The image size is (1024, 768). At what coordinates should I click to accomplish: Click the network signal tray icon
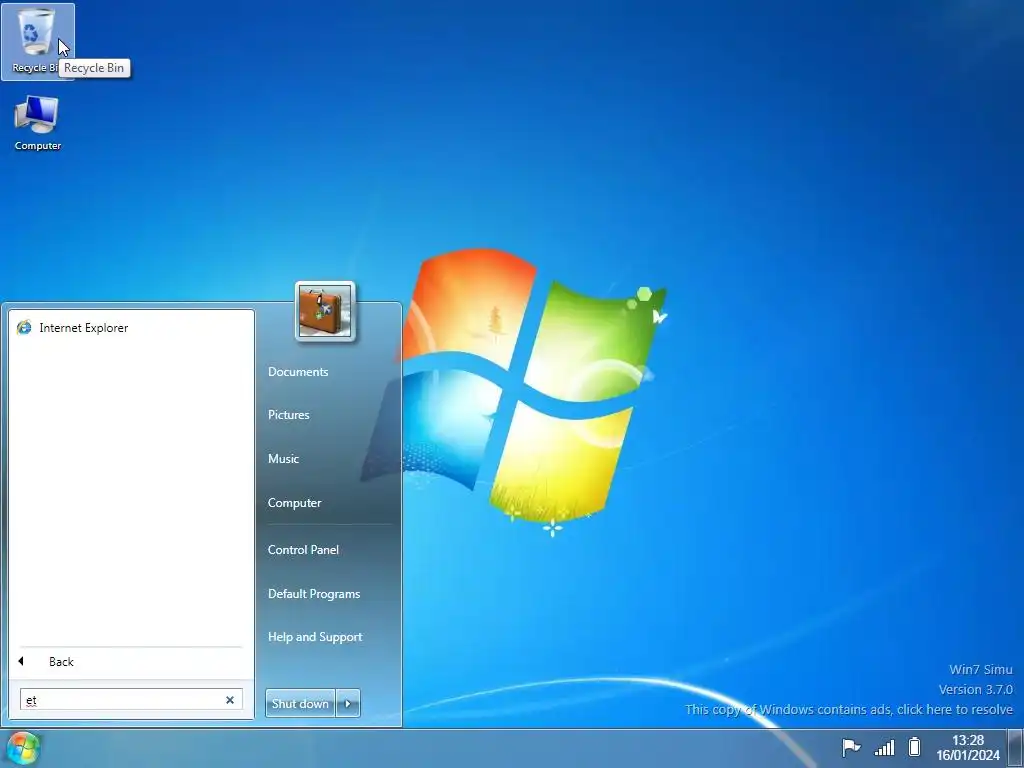[884, 748]
